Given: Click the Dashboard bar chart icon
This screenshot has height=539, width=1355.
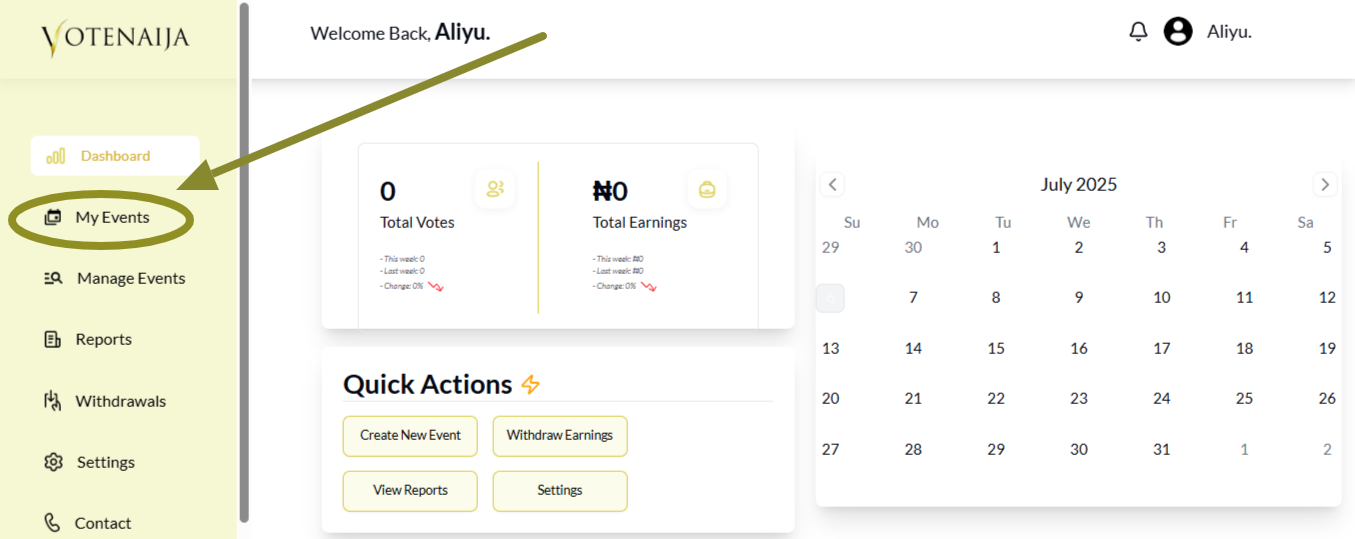Looking at the screenshot, I should (56, 156).
